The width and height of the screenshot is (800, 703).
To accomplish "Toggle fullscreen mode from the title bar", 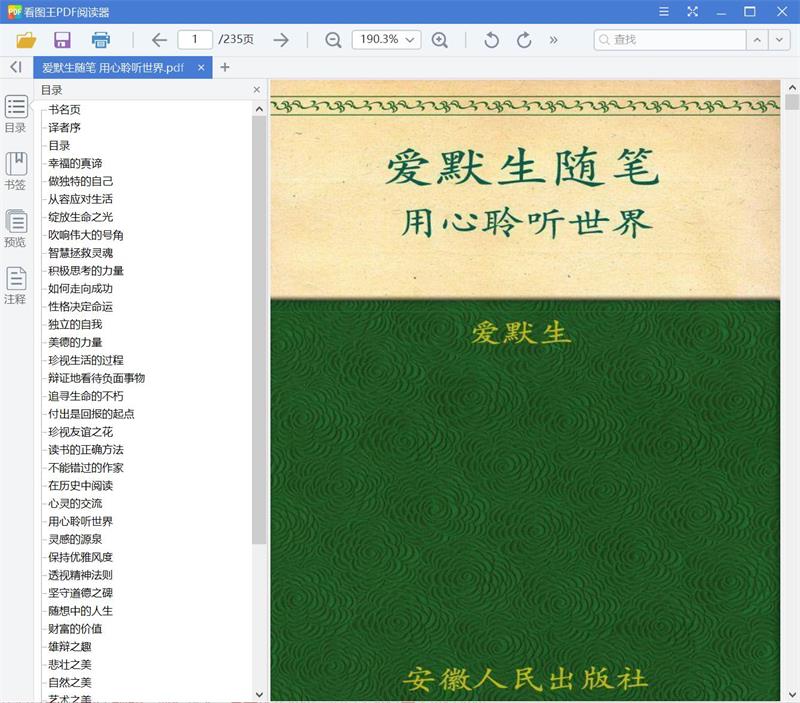I will point(691,12).
